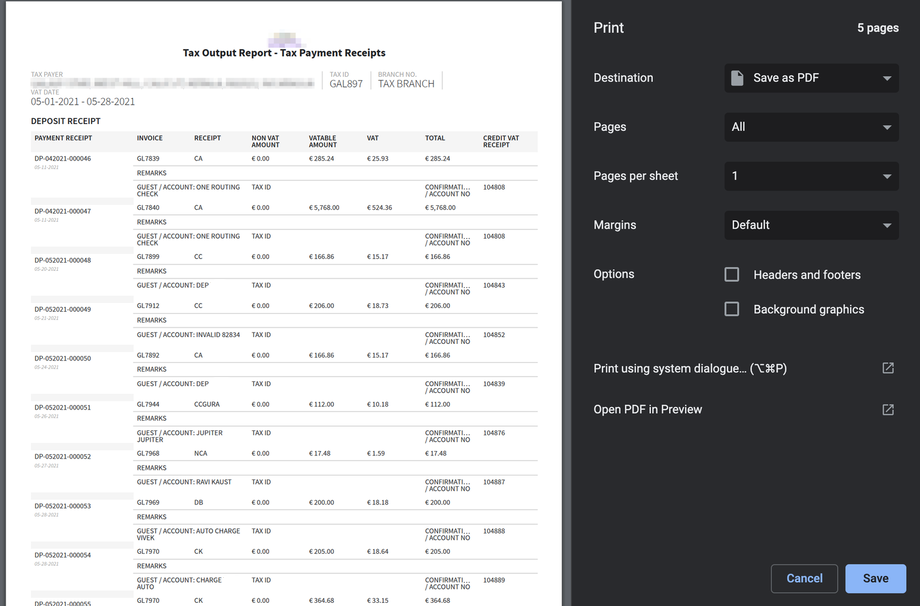Click Open PDF in Preview
This screenshot has height=606, width=920.
[x=647, y=409]
